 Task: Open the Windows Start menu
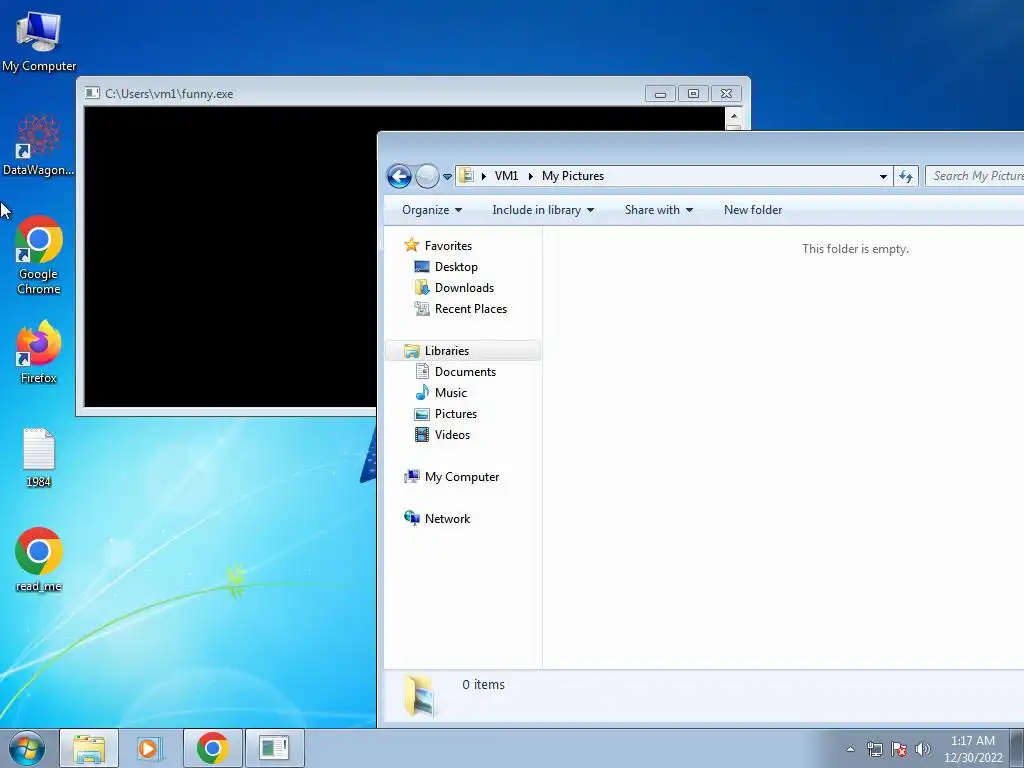pos(27,748)
